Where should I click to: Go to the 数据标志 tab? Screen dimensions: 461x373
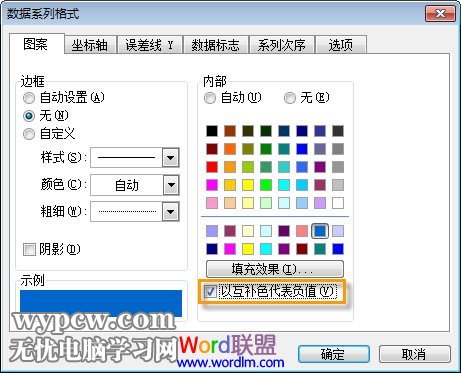pos(215,45)
